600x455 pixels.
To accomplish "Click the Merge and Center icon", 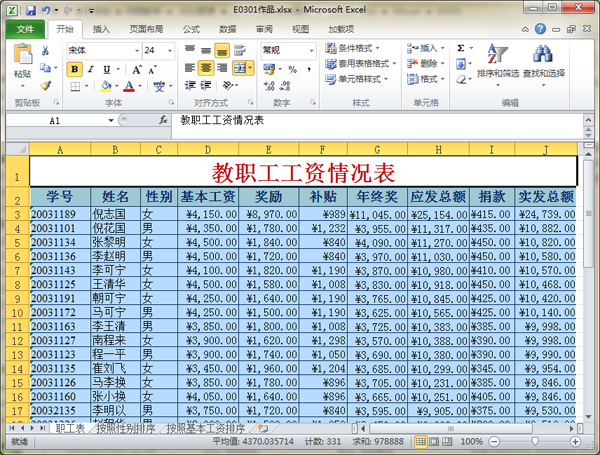I will click(x=242, y=68).
